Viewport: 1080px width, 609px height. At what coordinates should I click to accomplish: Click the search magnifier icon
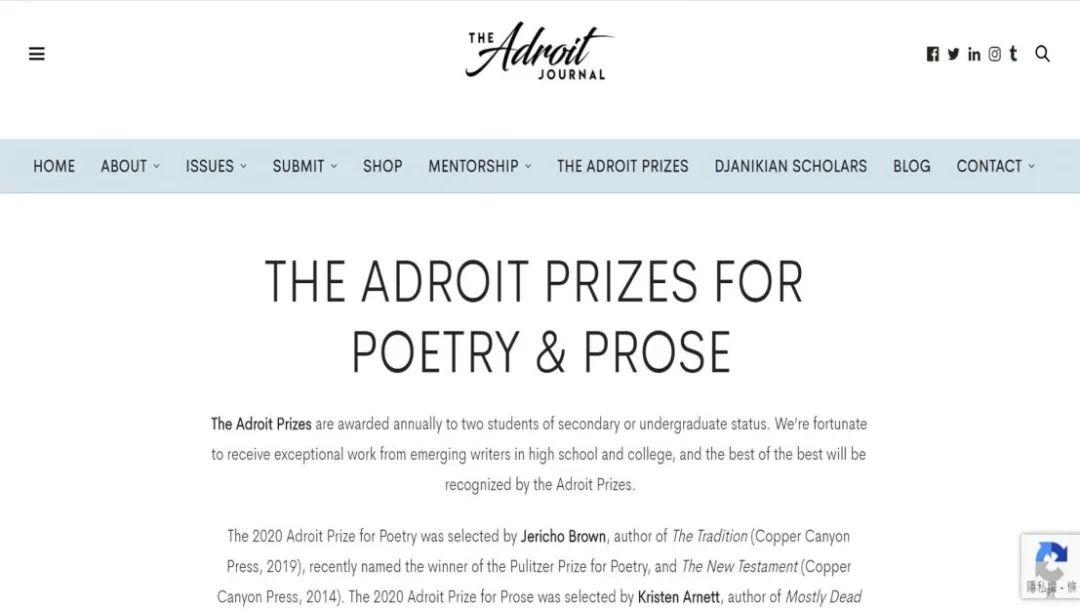click(1042, 54)
